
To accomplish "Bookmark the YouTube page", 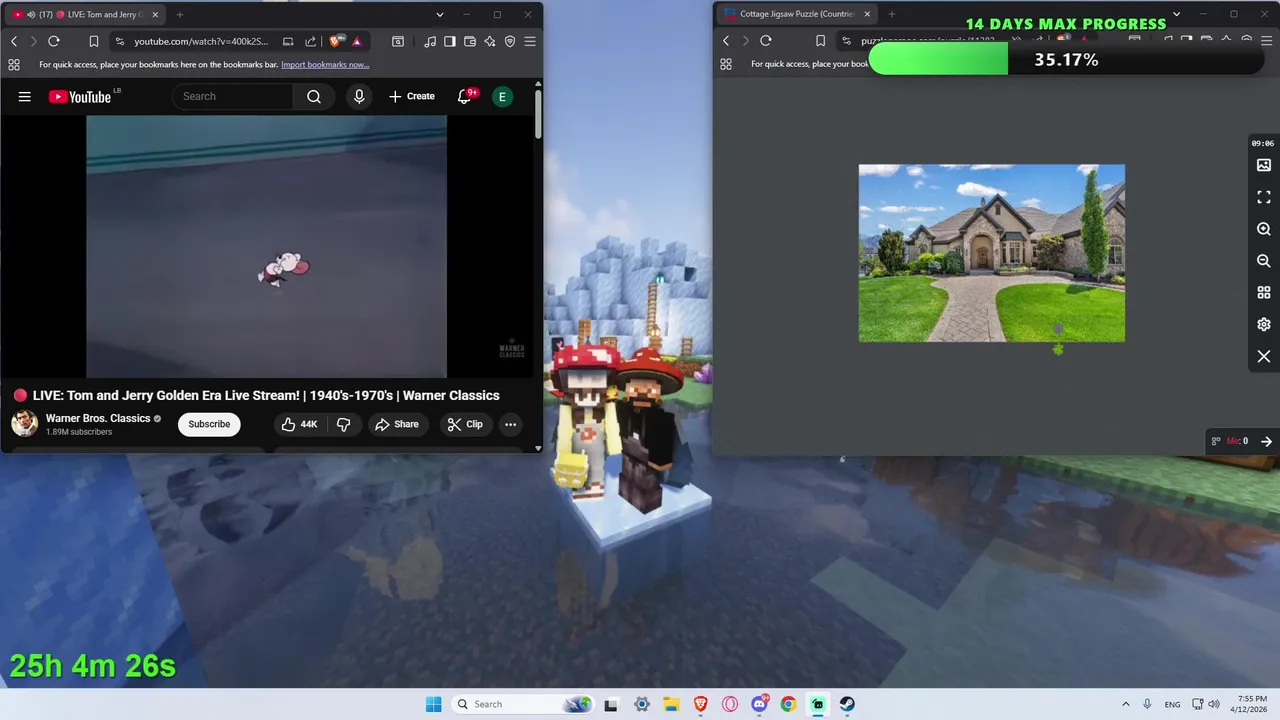I will point(93,41).
